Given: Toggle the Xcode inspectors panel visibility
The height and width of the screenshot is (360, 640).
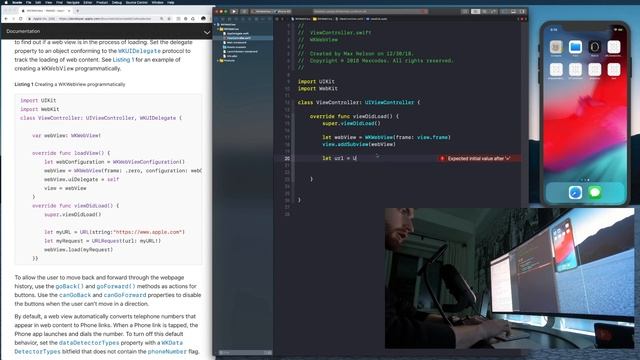Looking at the screenshot, I should (x=522, y=11).
